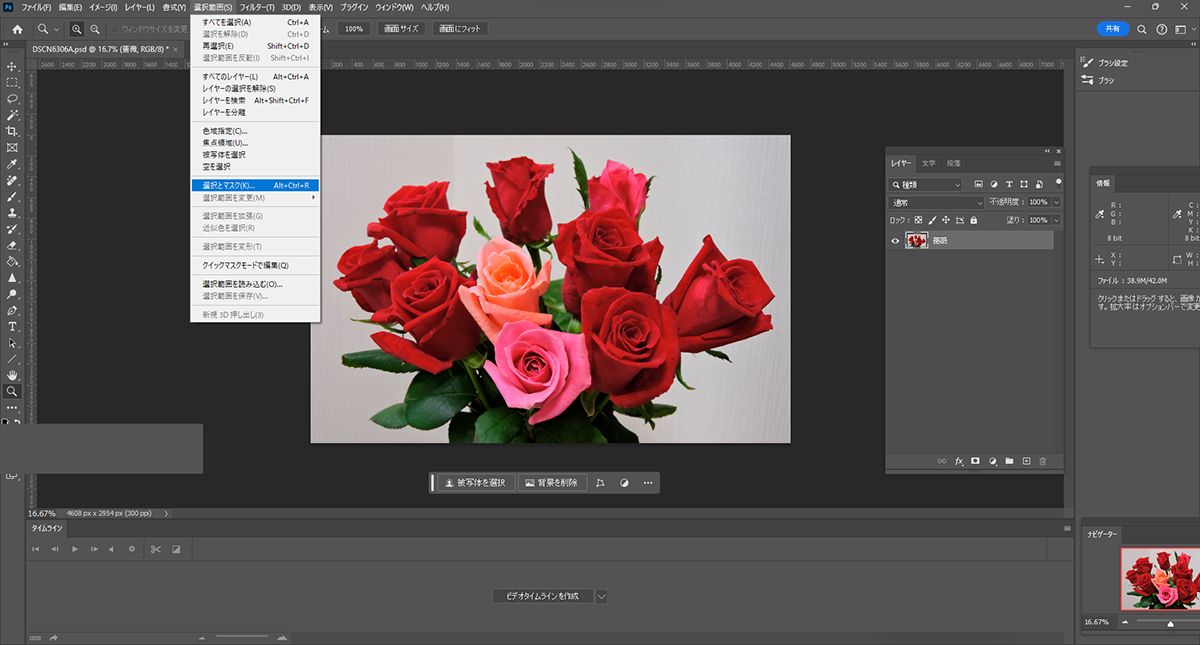The width and height of the screenshot is (1200, 645).
Task: Click the Home icon in options bar
Action: click(x=17, y=29)
